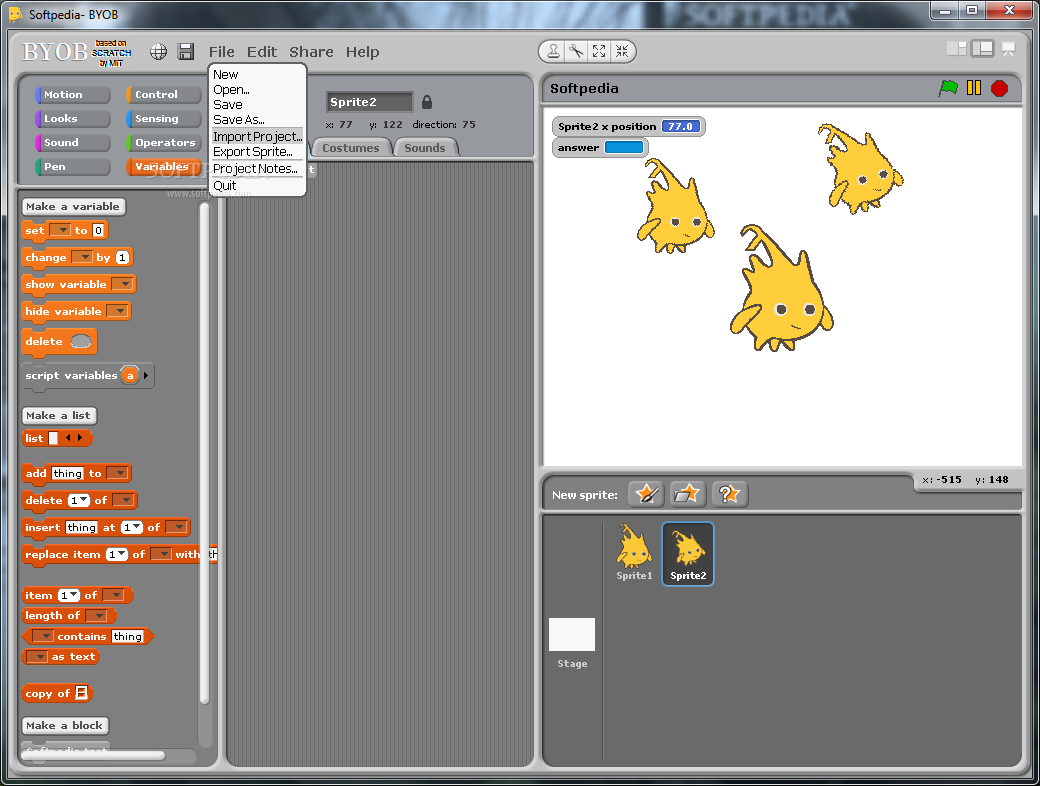Click Make a block button
This screenshot has height=786, width=1040.
[64, 726]
